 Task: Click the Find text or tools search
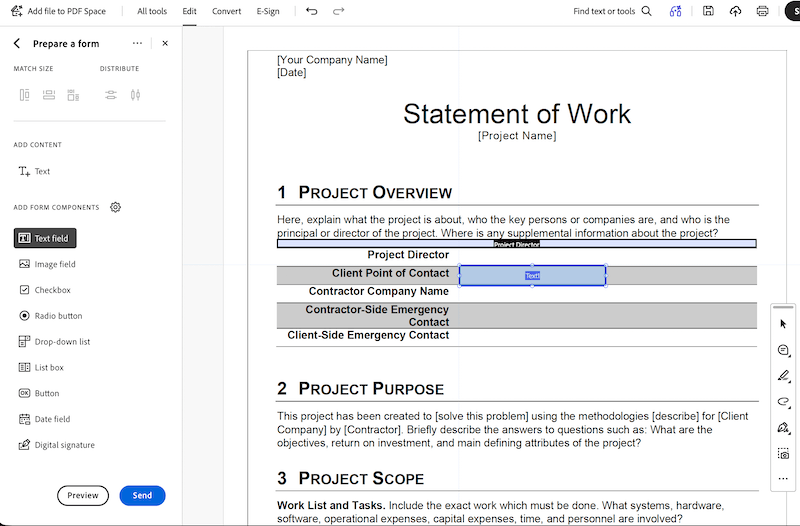coord(612,11)
